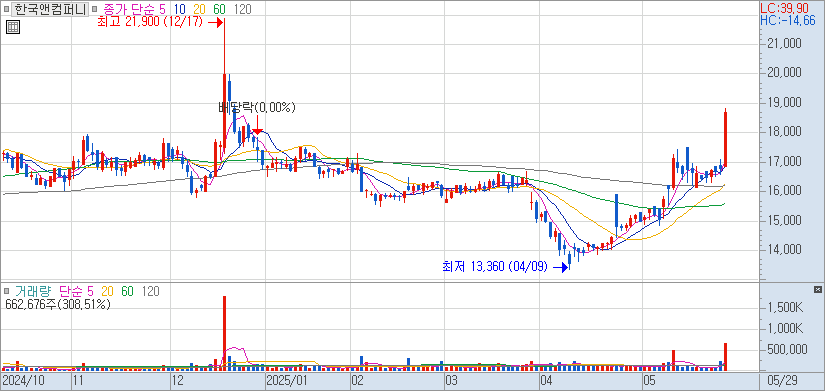Viewport: 825px width, 391px height.
Task: Click the 1,000K volume axis label
Action: (x=785, y=328)
